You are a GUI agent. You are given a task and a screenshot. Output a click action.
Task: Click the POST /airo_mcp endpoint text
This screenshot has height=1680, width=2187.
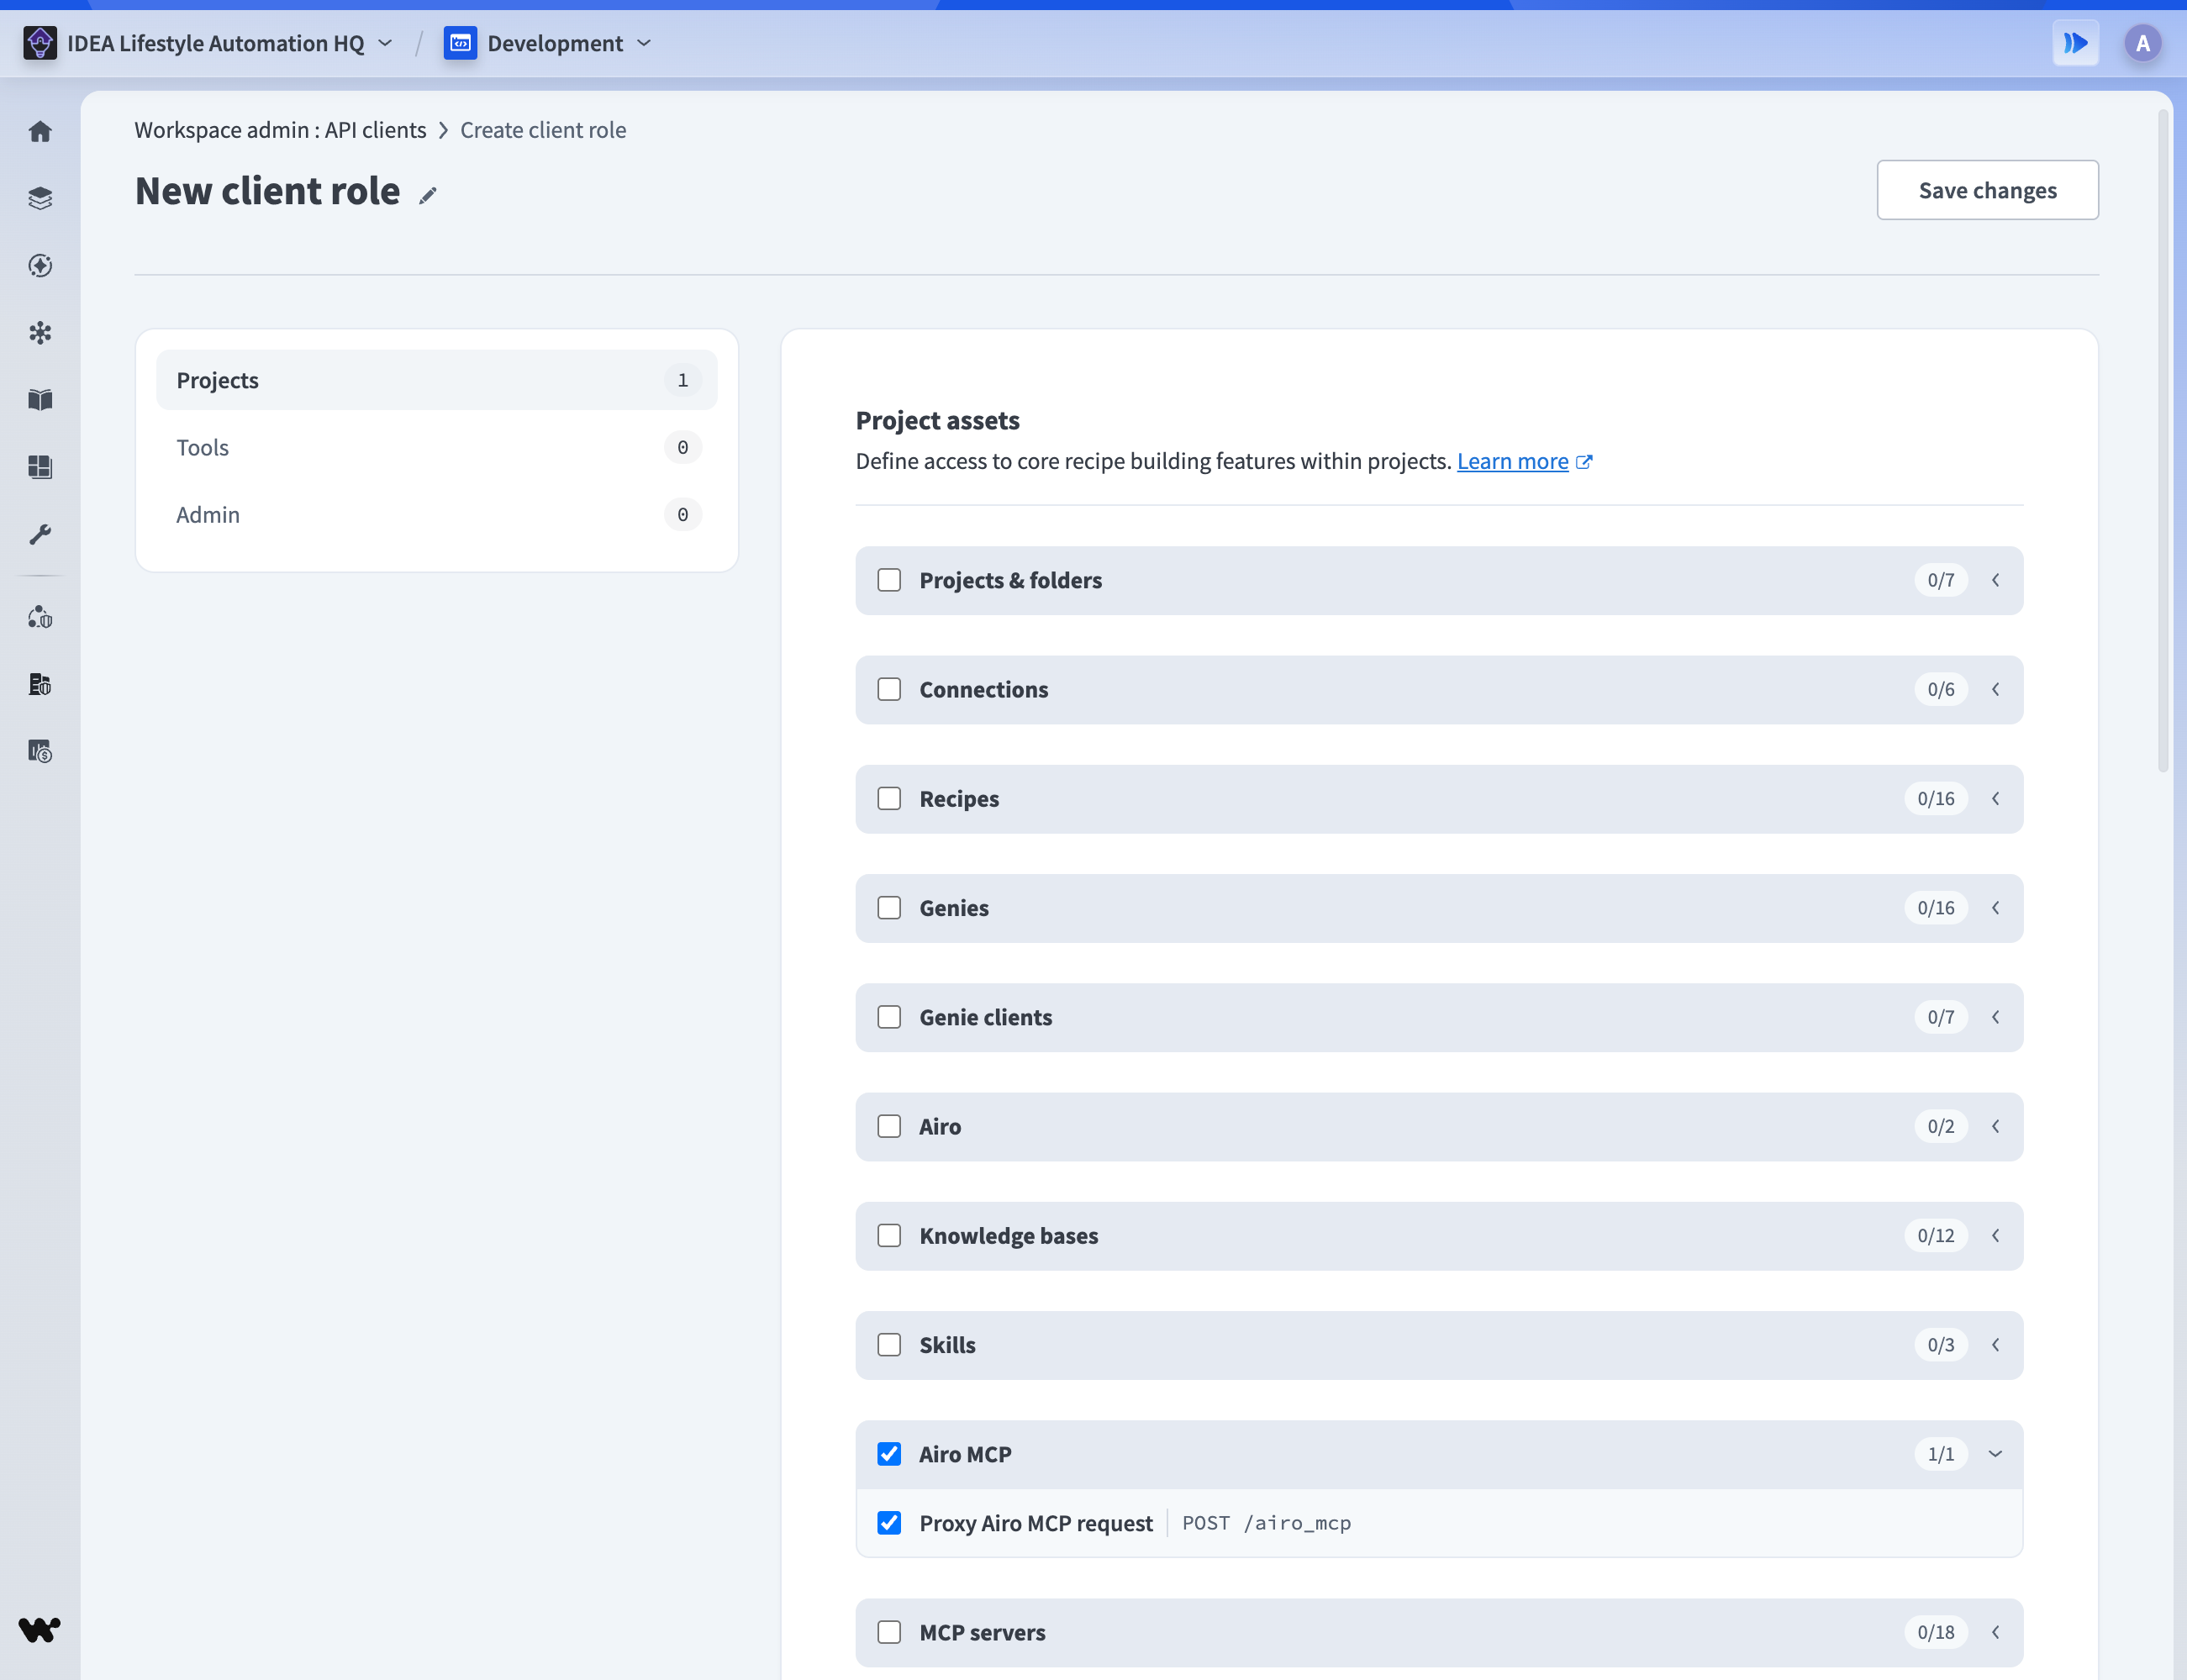click(x=1266, y=1523)
